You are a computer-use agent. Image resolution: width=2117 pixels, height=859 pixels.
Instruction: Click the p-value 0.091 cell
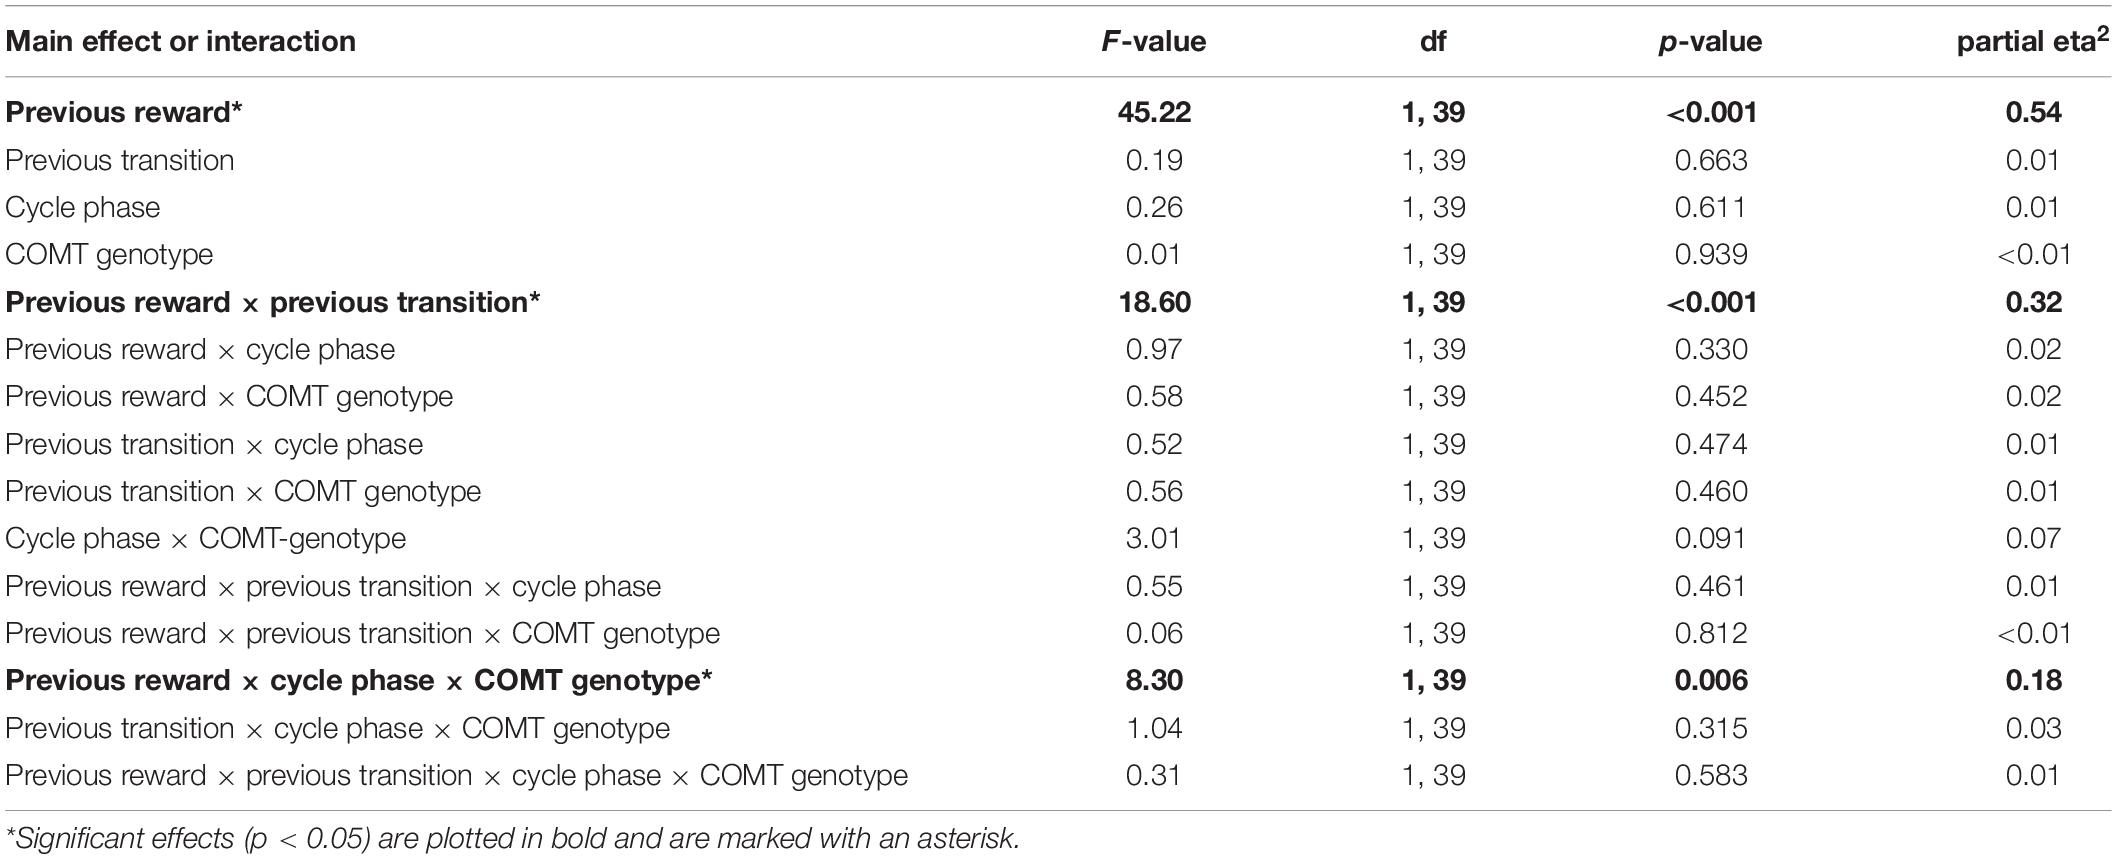(x=1711, y=538)
